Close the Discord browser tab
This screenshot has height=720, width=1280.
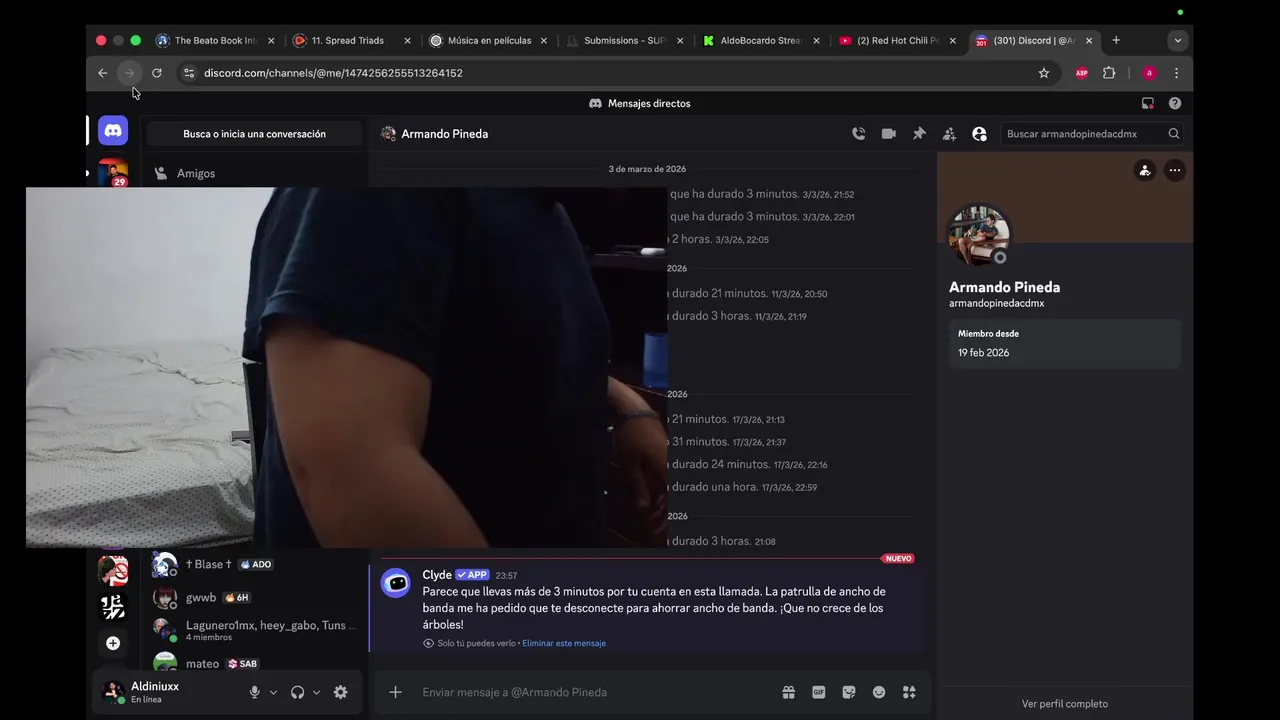point(1089,41)
